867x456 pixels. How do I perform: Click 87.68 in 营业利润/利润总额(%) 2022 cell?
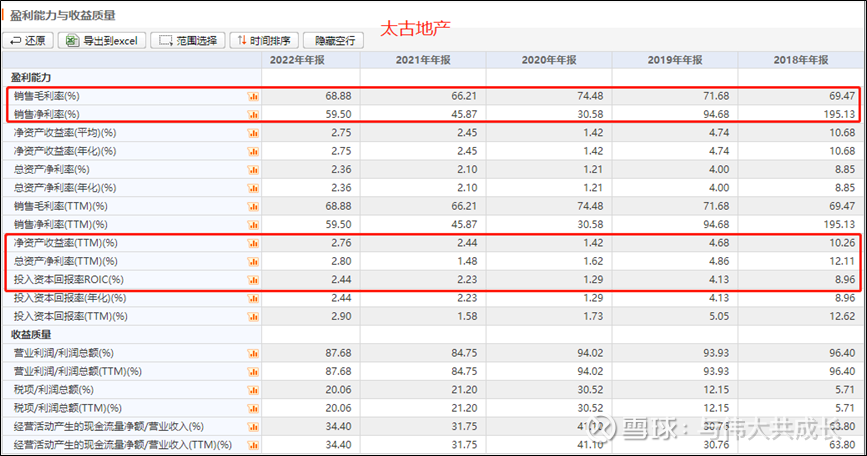pos(338,353)
